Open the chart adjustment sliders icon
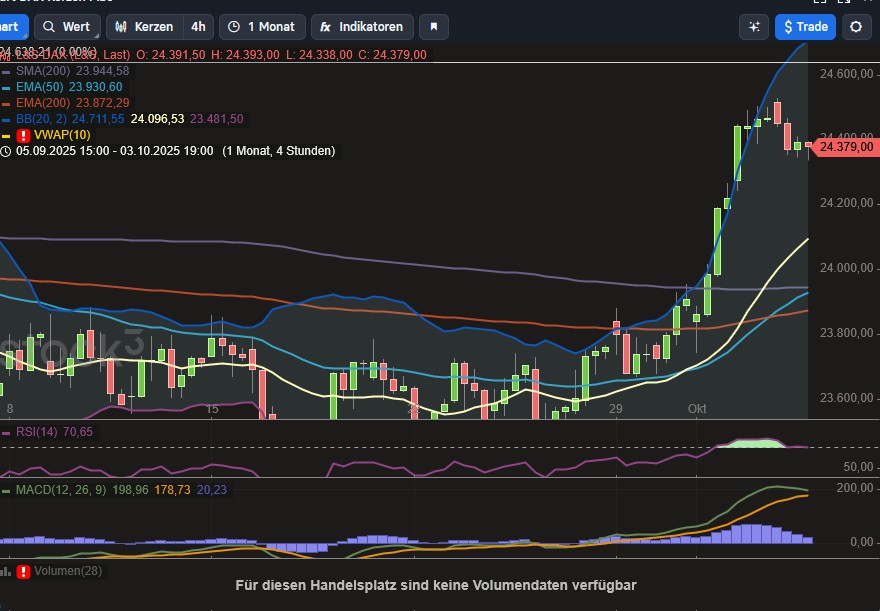Image resolution: width=880 pixels, height=611 pixels. click(x=754, y=26)
